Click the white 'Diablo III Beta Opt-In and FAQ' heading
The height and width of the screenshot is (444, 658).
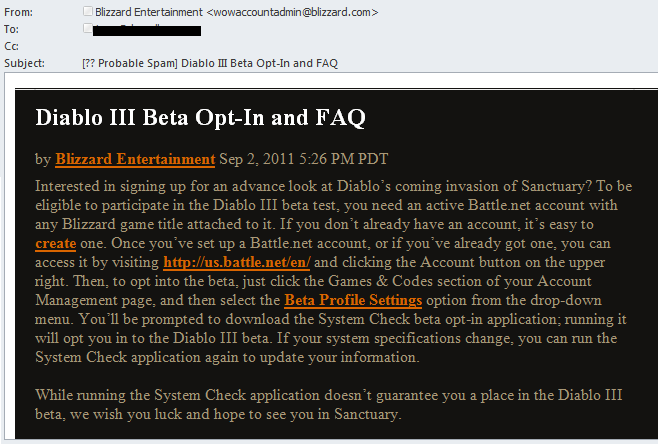(201, 118)
